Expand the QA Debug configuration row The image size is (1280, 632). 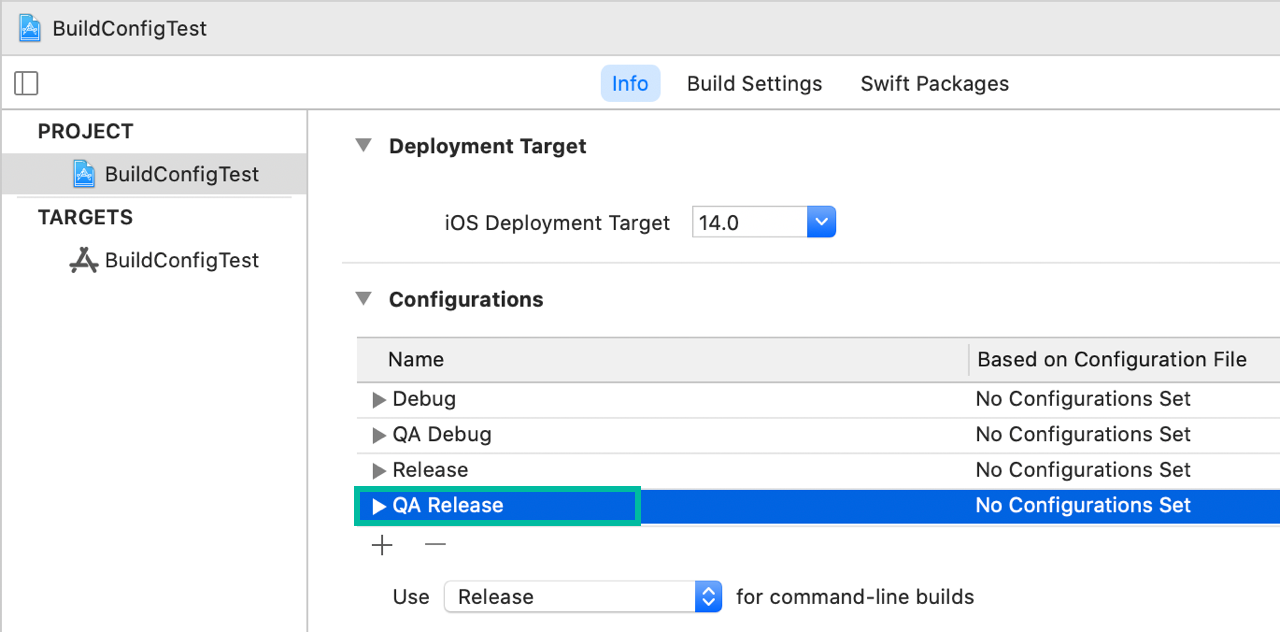(x=379, y=435)
